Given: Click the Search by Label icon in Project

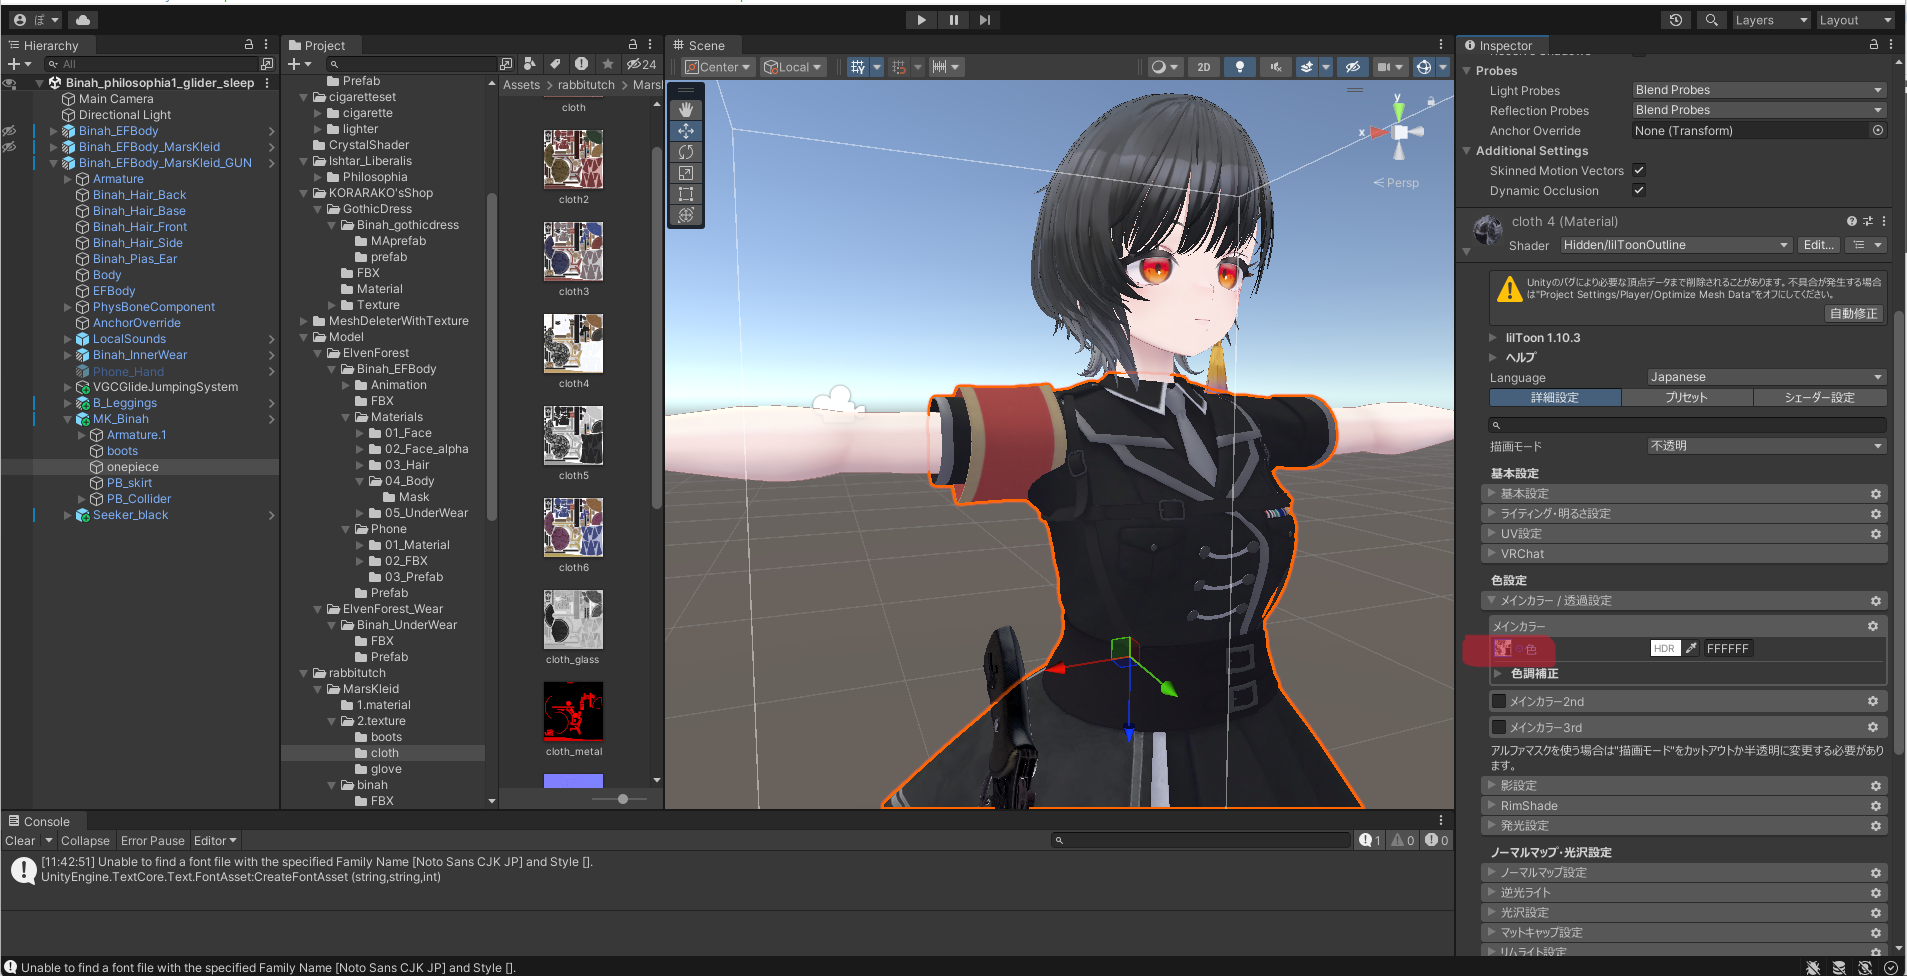Looking at the screenshot, I should pyautogui.click(x=555, y=64).
